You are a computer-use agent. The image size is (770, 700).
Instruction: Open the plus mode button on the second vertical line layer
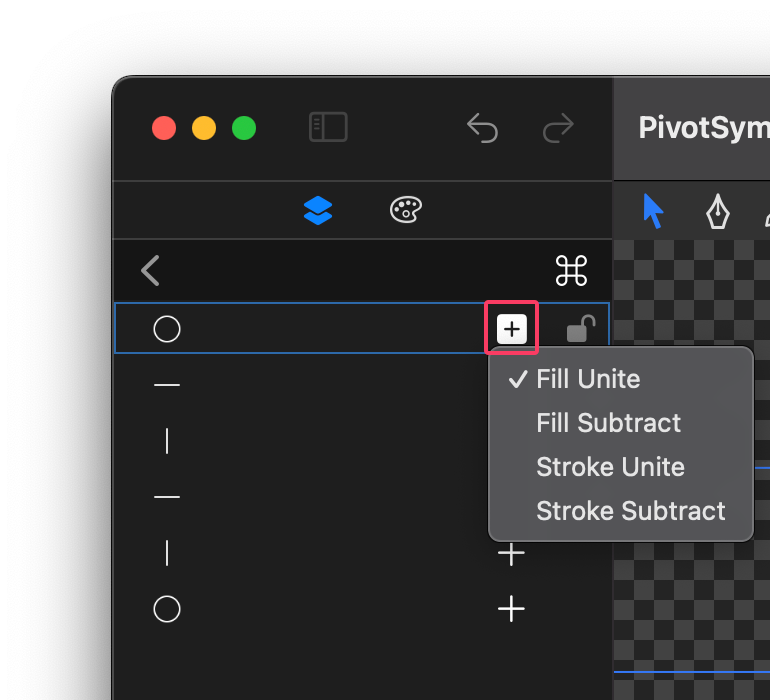click(511, 554)
